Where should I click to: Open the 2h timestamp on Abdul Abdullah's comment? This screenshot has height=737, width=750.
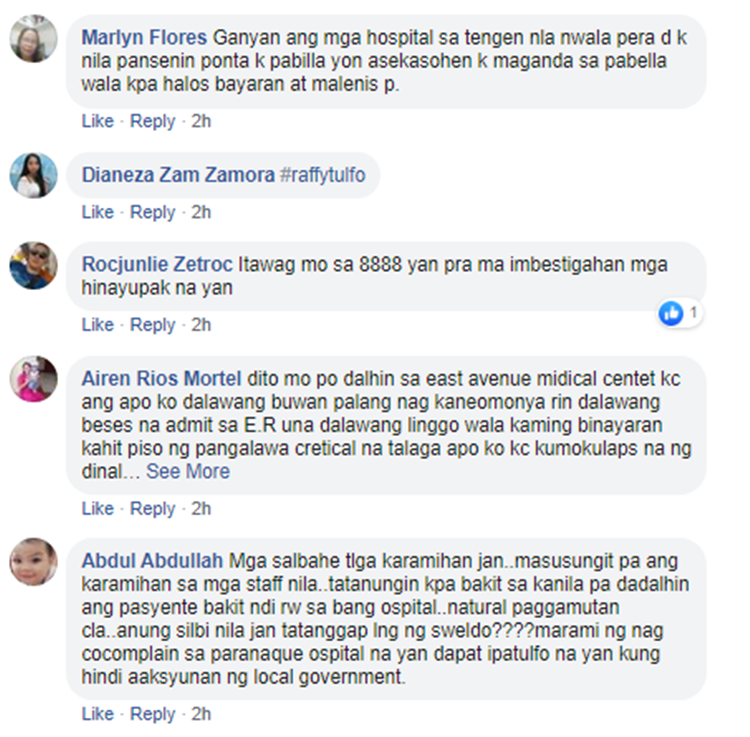[x=201, y=714]
